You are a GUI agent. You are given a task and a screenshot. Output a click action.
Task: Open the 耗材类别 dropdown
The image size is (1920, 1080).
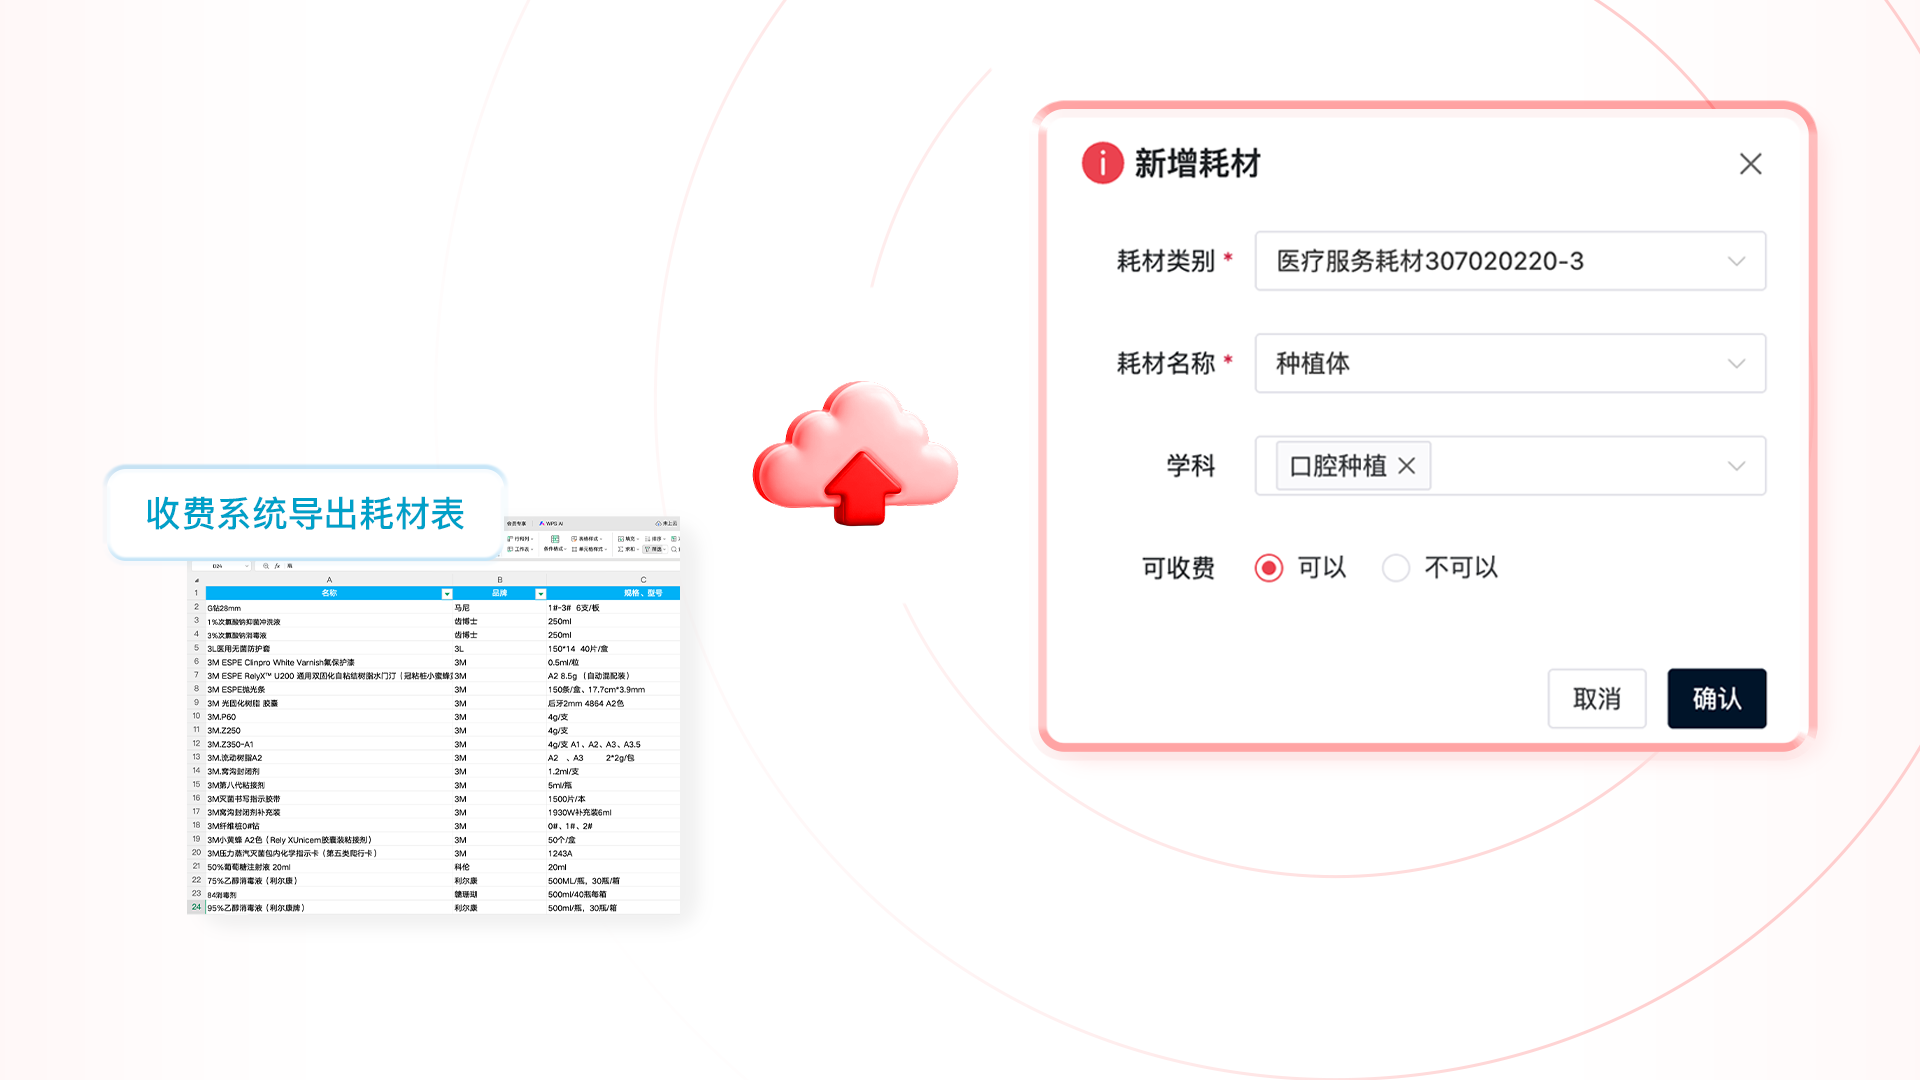tap(1510, 261)
